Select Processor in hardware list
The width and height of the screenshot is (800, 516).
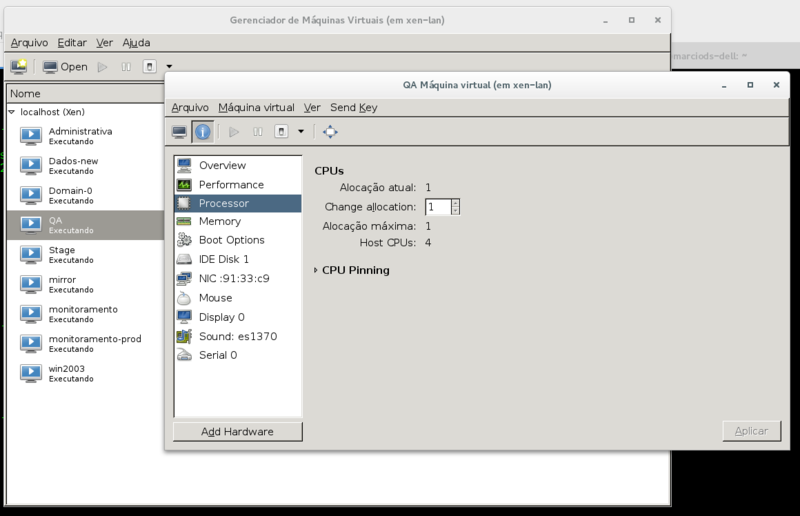(238, 203)
